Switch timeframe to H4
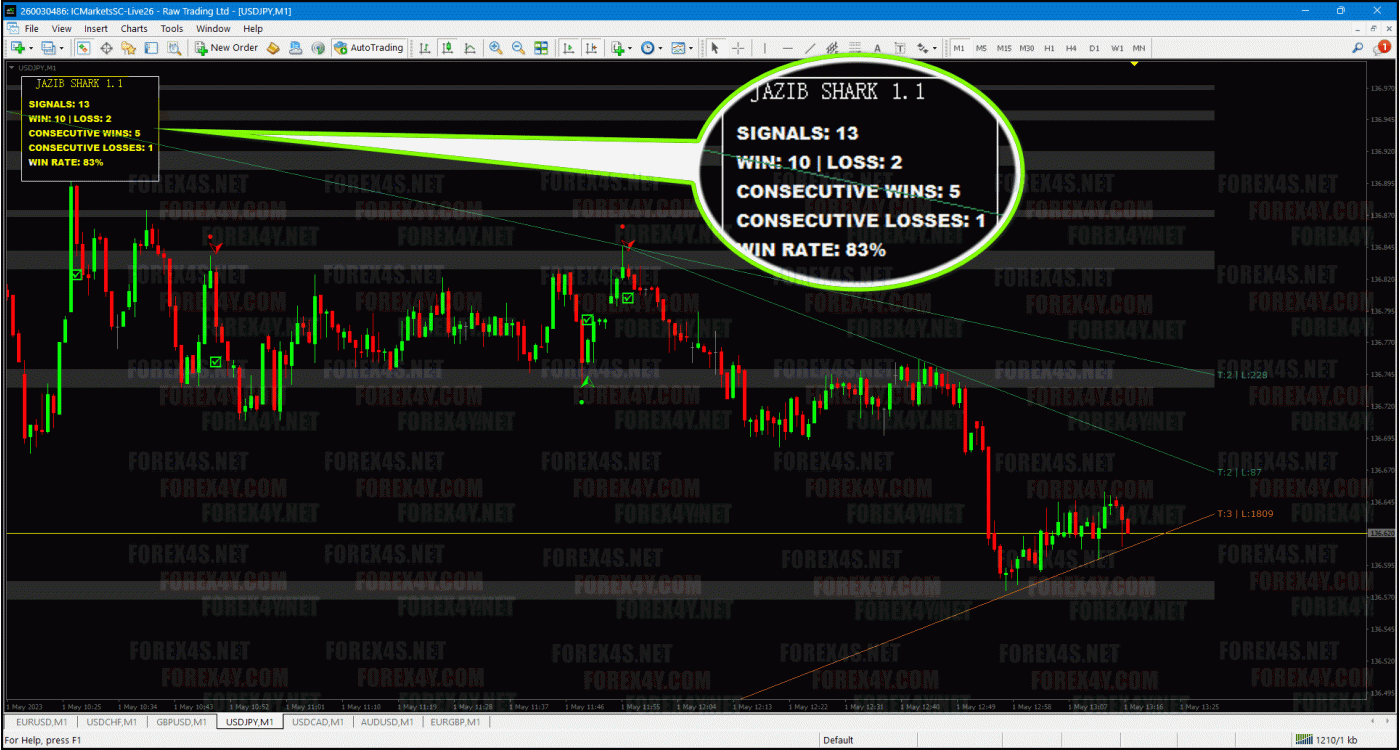The image size is (1400, 750). (1071, 48)
